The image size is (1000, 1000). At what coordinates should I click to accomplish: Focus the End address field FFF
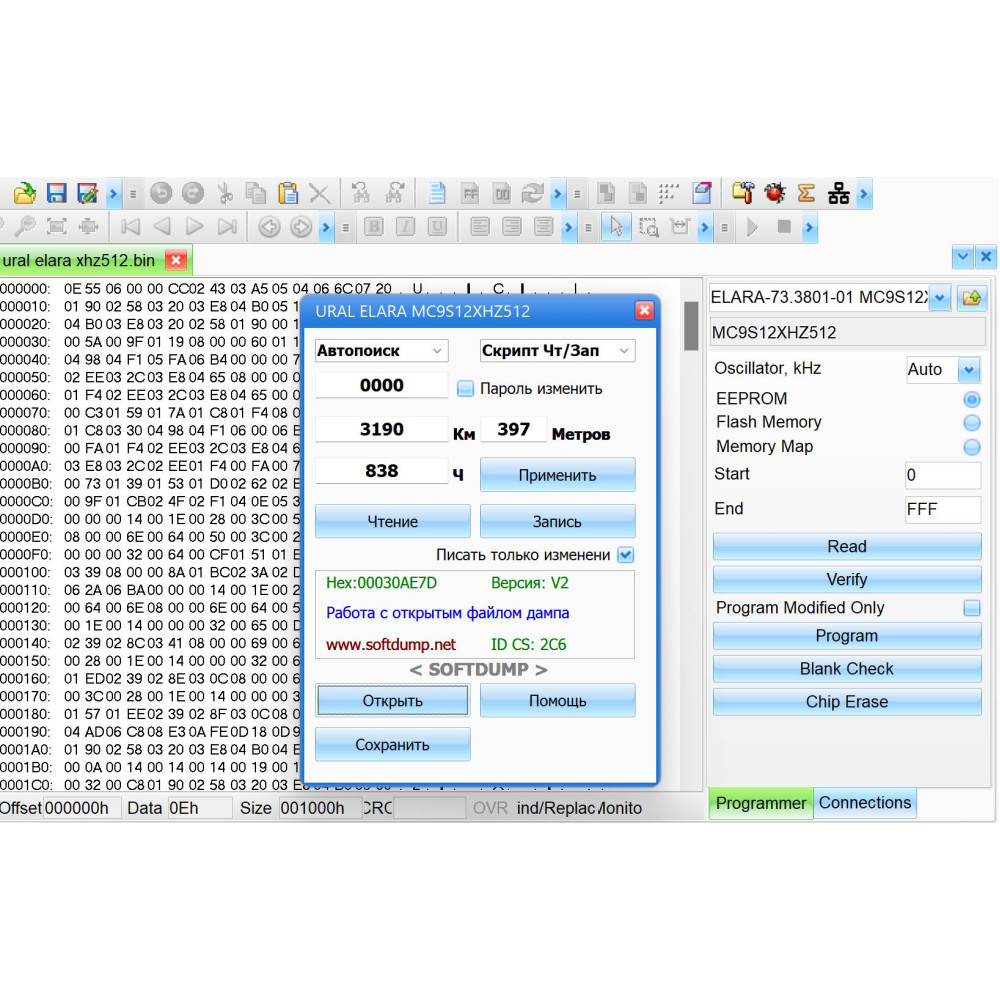point(942,510)
